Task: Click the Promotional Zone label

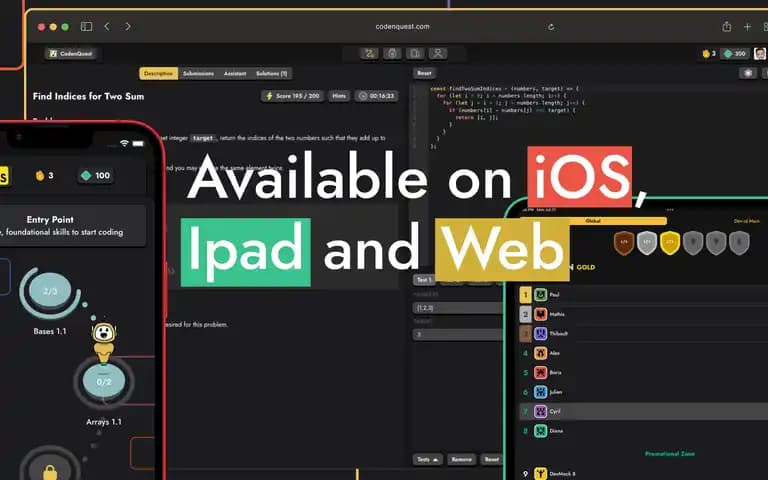Action: pos(670,454)
